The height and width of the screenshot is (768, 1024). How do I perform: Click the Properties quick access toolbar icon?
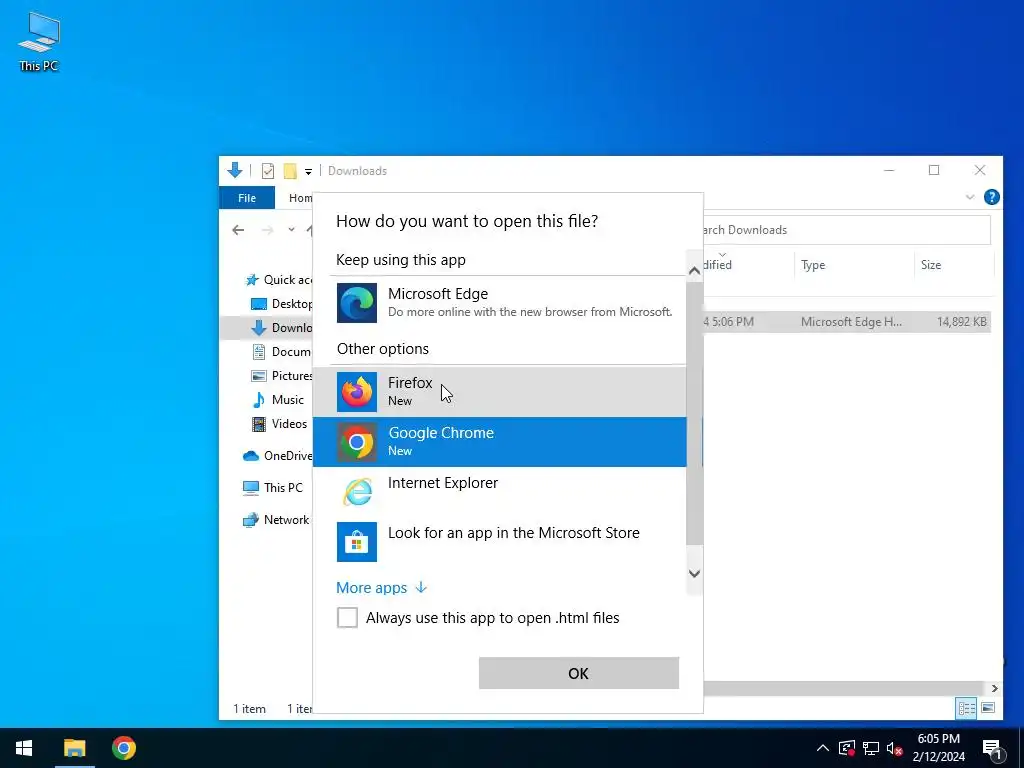click(x=268, y=171)
